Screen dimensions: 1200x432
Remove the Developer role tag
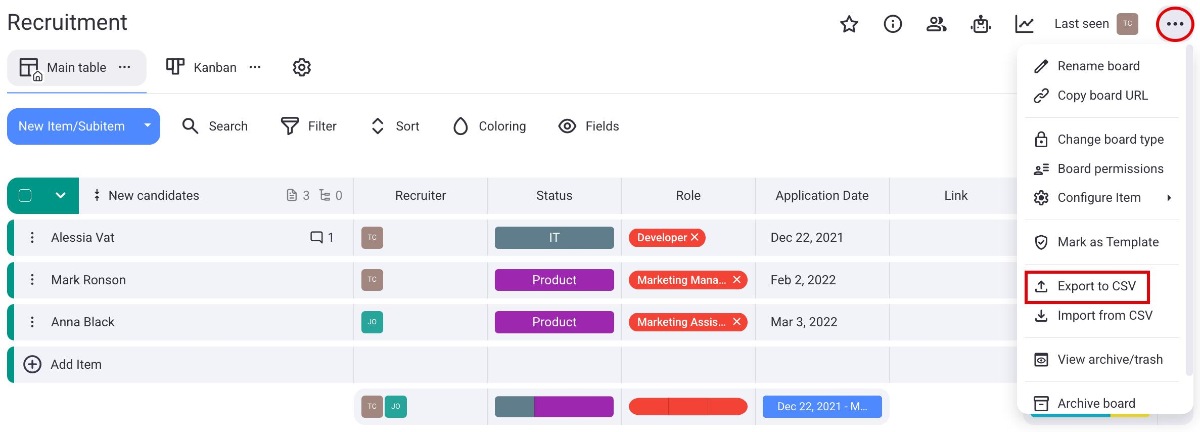695,238
